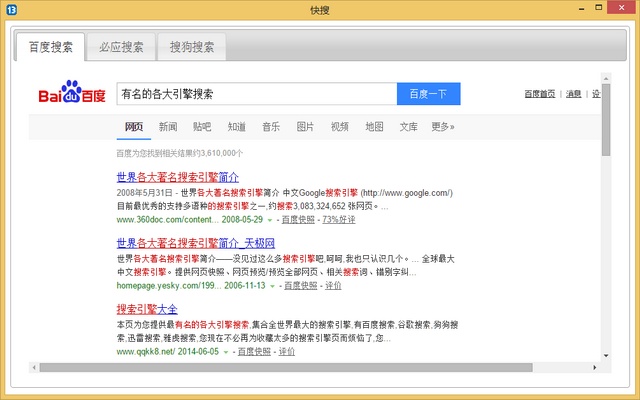Click the vertical scrollbar up arrow

[x=606, y=79]
